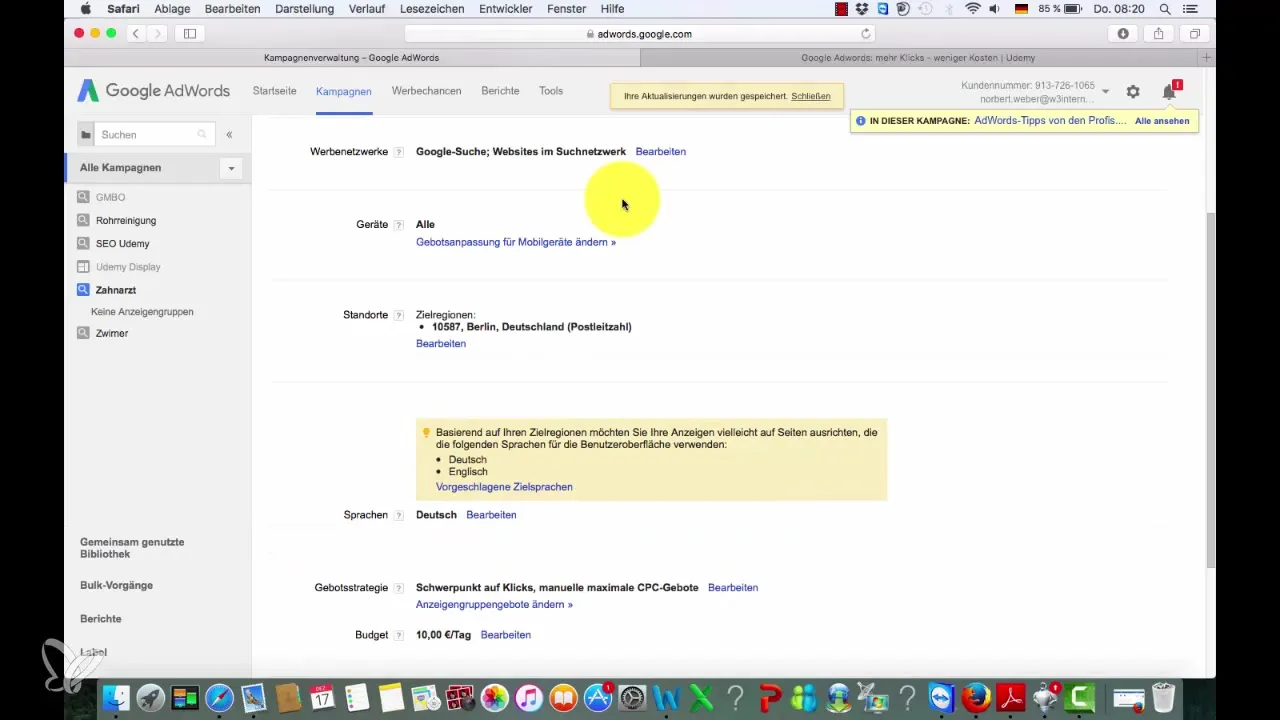The height and width of the screenshot is (720, 1280).
Task: Select the SEO Udemy campaign
Action: pos(122,244)
